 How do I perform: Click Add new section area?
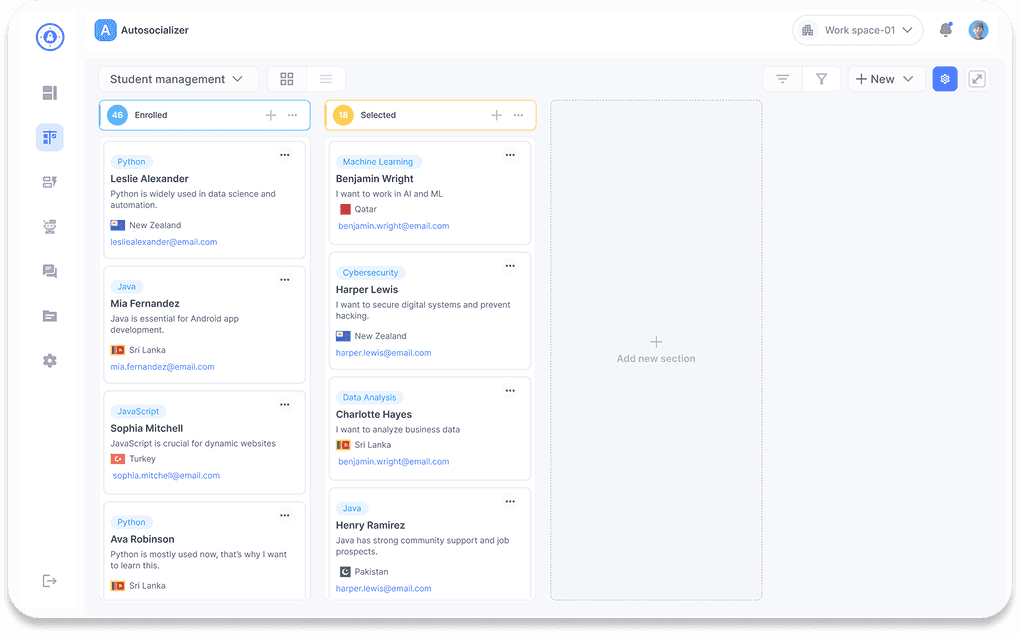pos(656,349)
